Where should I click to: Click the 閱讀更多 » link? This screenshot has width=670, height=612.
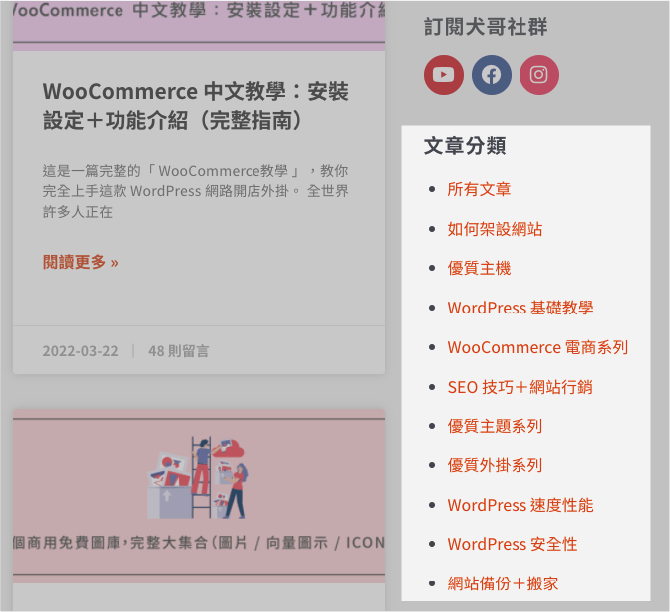pyautogui.click(x=81, y=262)
